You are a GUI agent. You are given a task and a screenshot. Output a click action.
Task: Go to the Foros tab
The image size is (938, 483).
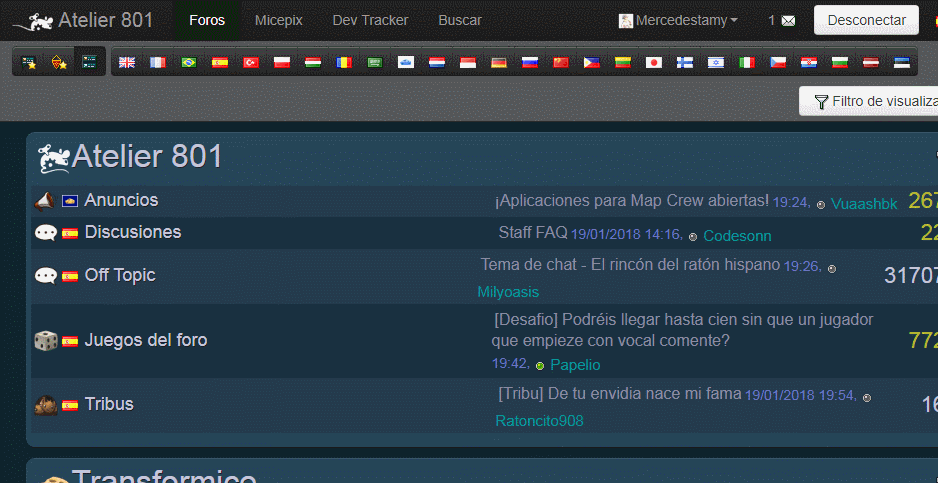tap(207, 20)
